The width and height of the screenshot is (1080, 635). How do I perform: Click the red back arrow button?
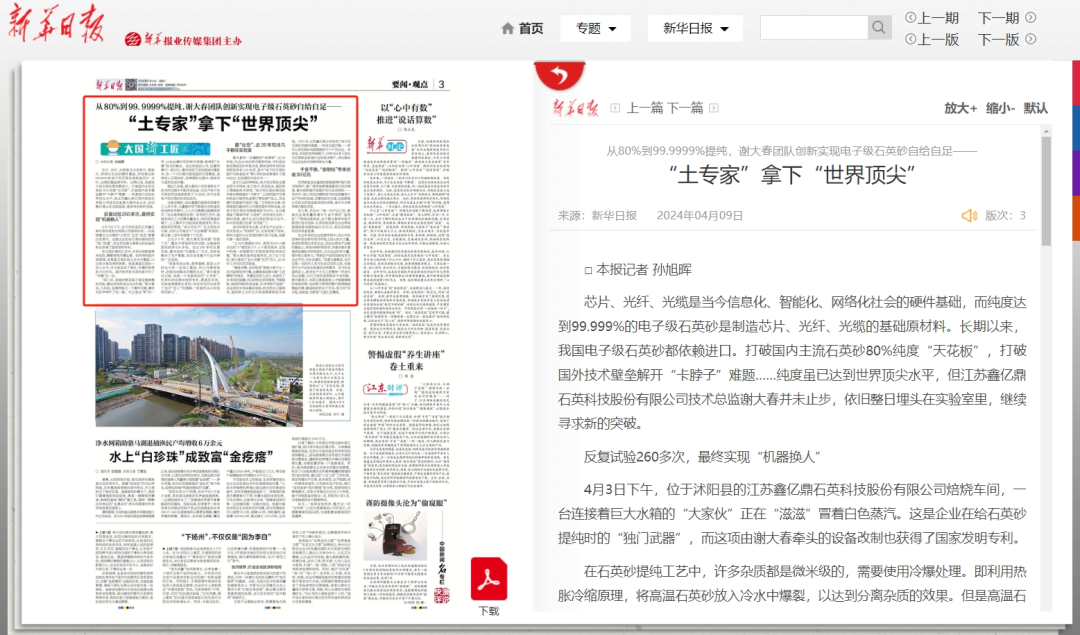pos(559,74)
